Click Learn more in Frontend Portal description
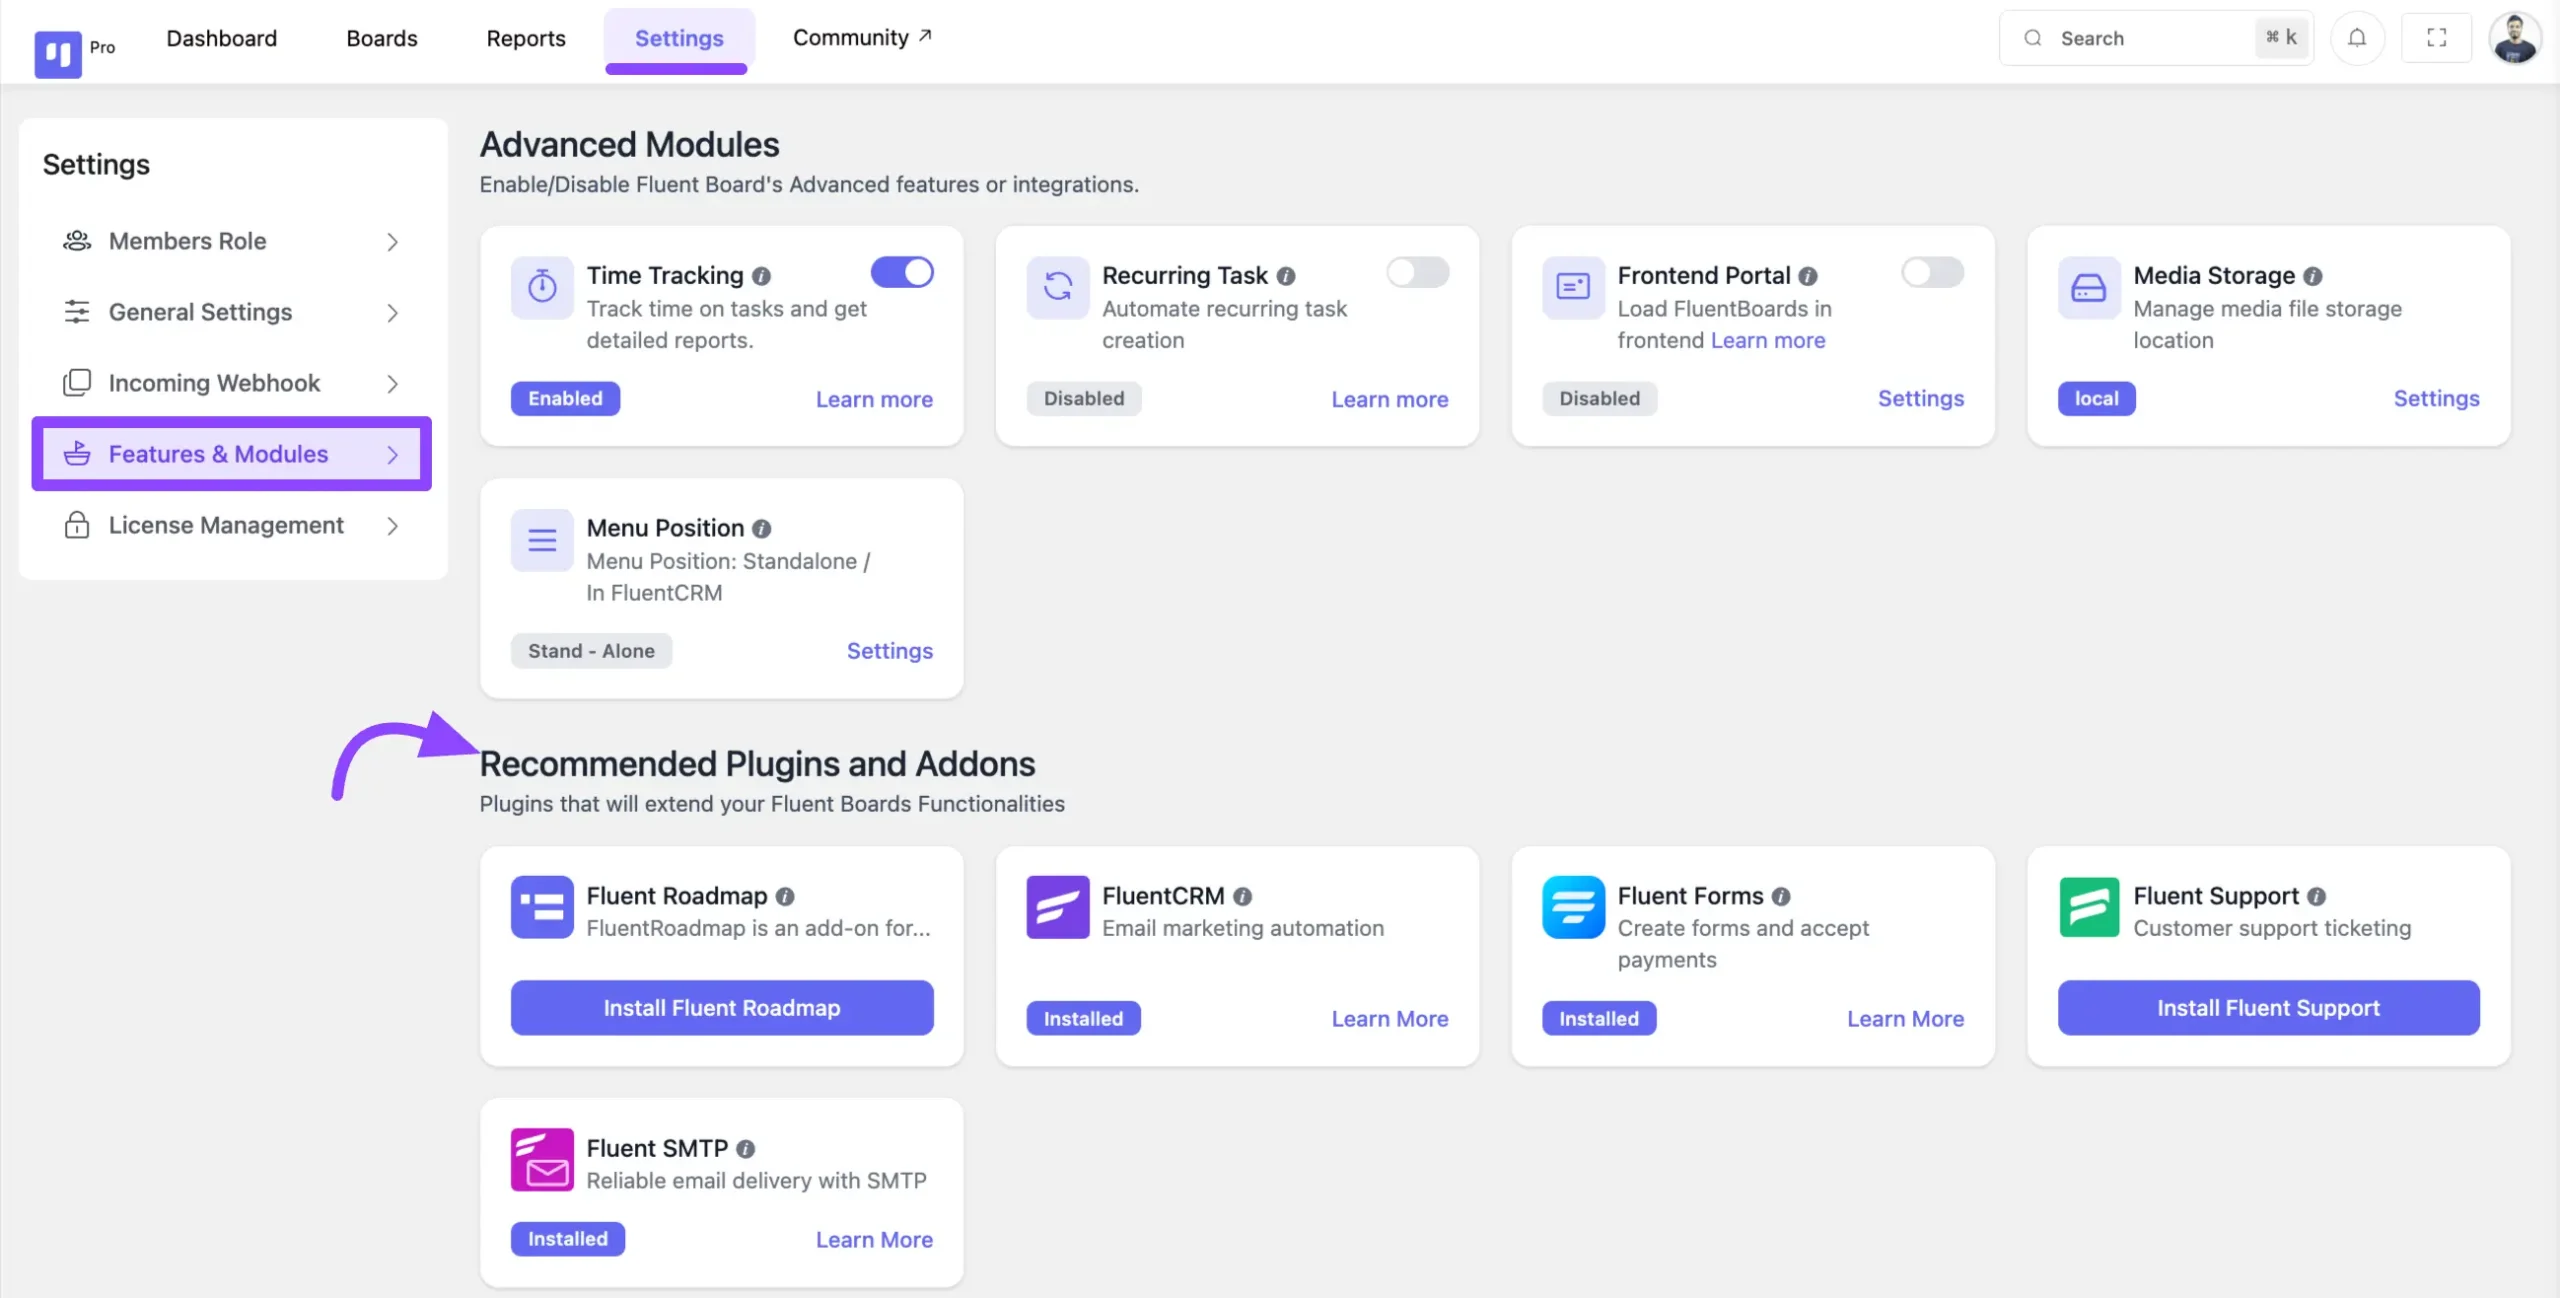2560x1298 pixels. pyautogui.click(x=1768, y=340)
